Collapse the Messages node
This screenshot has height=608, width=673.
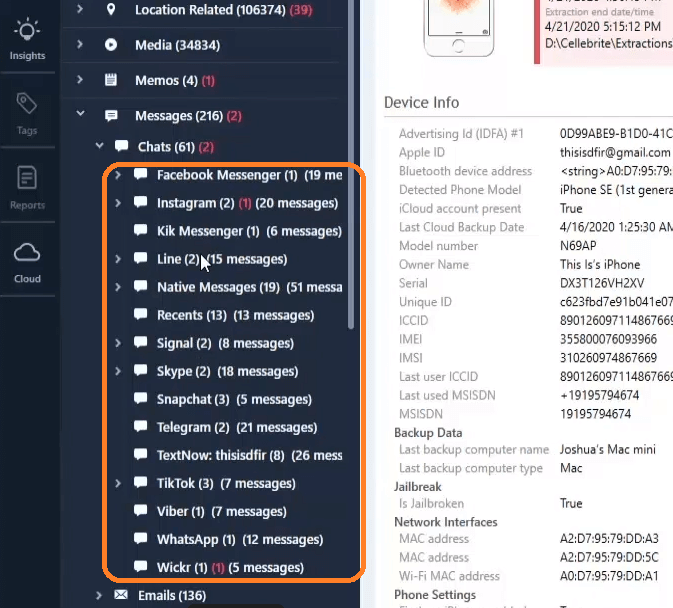(x=80, y=114)
